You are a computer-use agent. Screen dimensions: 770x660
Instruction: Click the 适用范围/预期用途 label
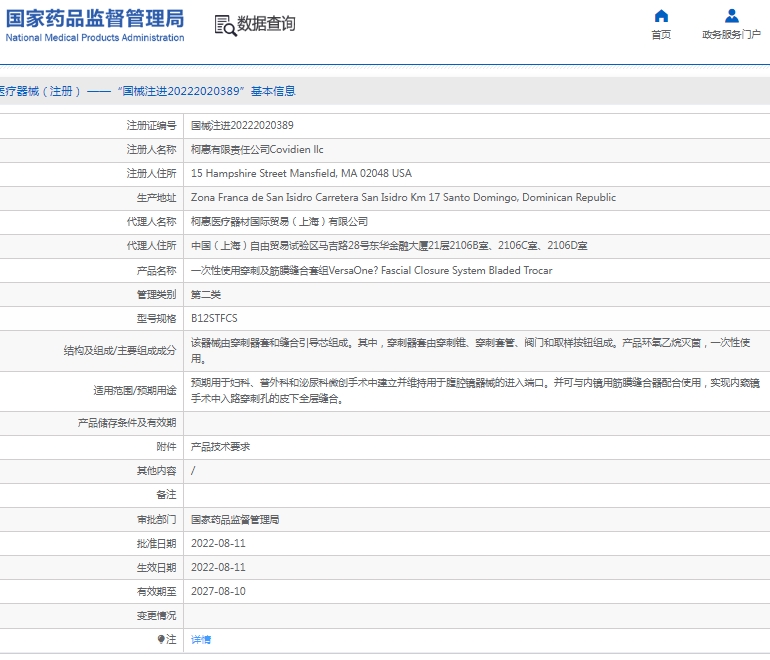point(135,391)
